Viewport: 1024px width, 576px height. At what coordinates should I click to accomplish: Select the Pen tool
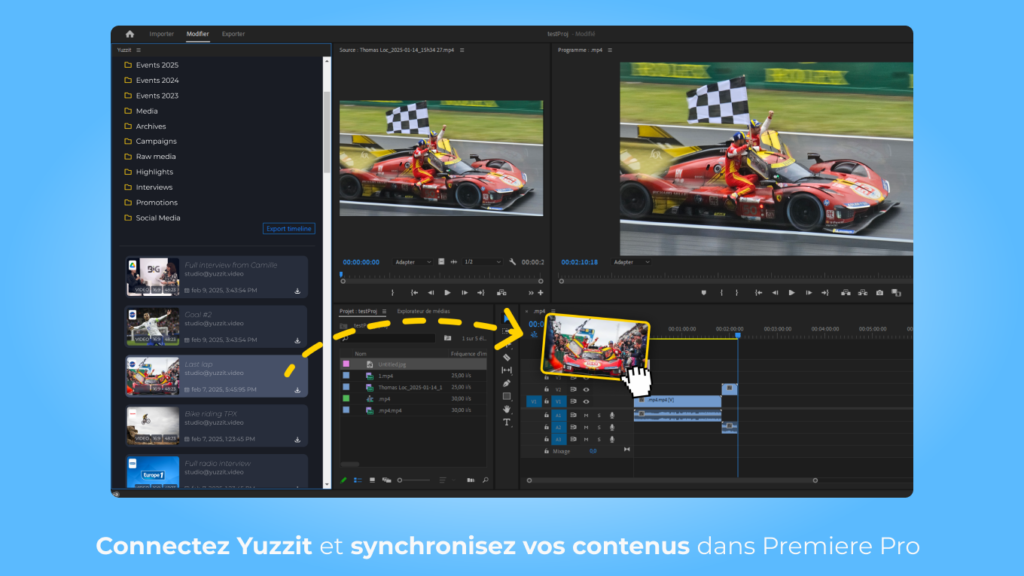tap(507, 383)
